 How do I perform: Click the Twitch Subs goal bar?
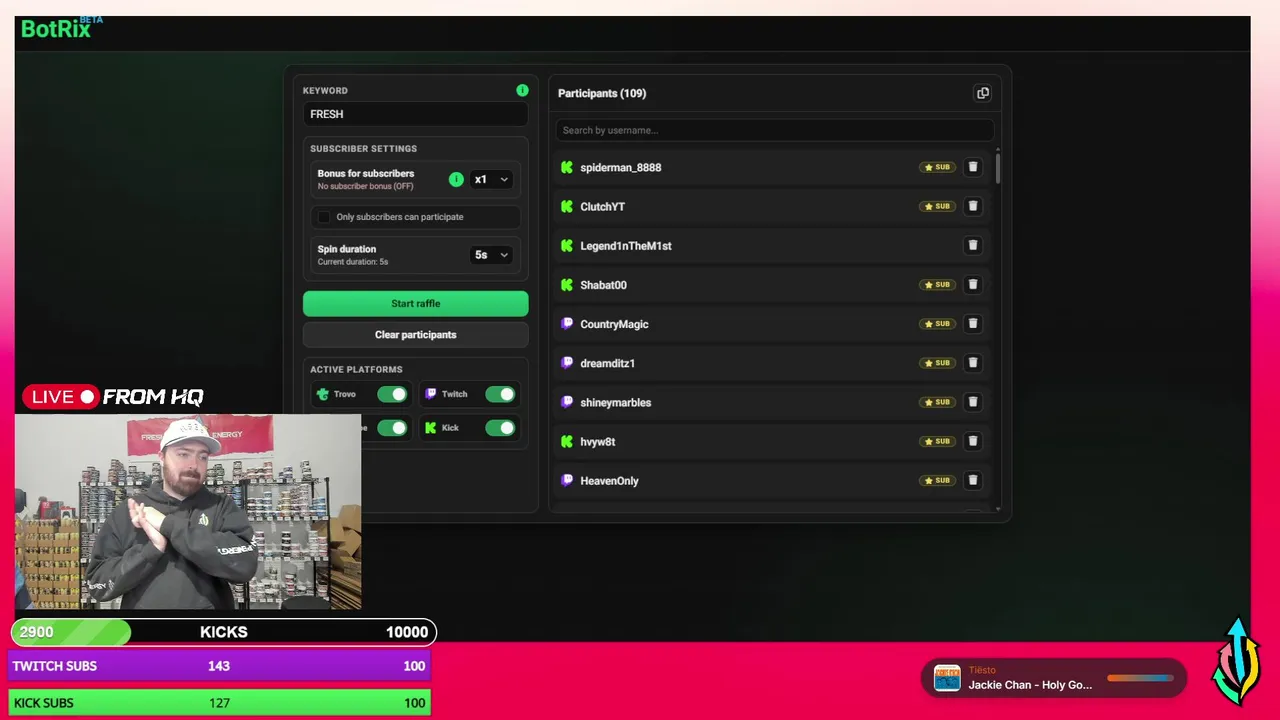pos(219,666)
